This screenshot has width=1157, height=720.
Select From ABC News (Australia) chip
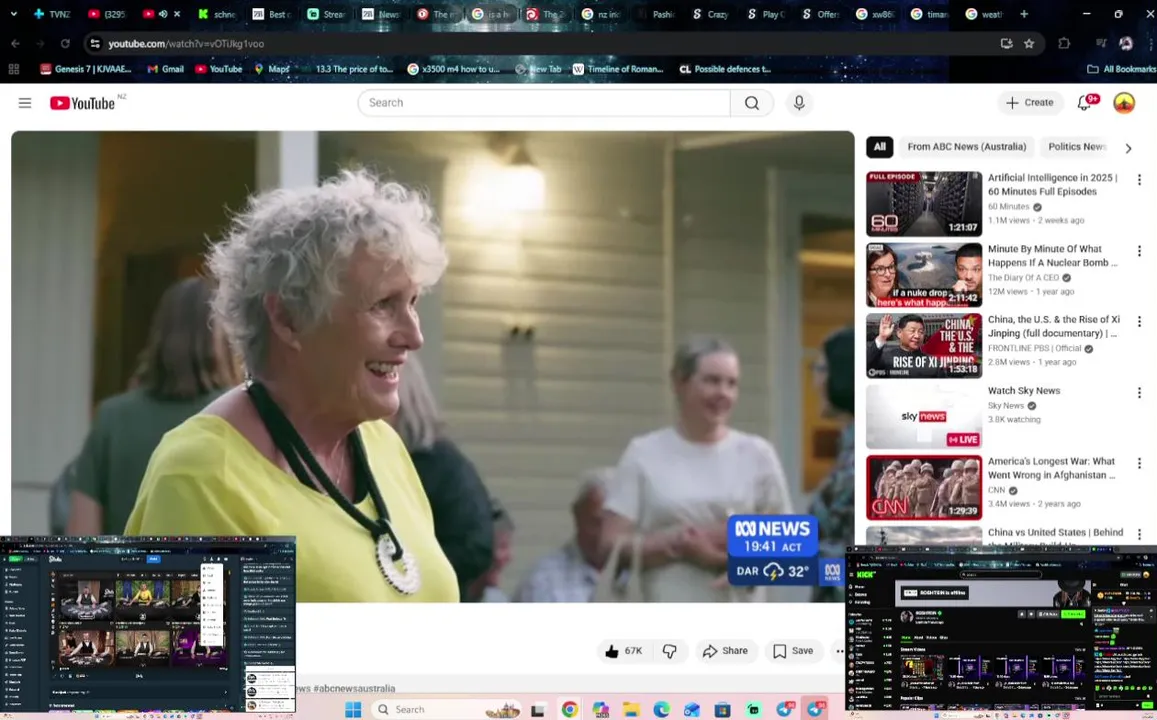967,147
